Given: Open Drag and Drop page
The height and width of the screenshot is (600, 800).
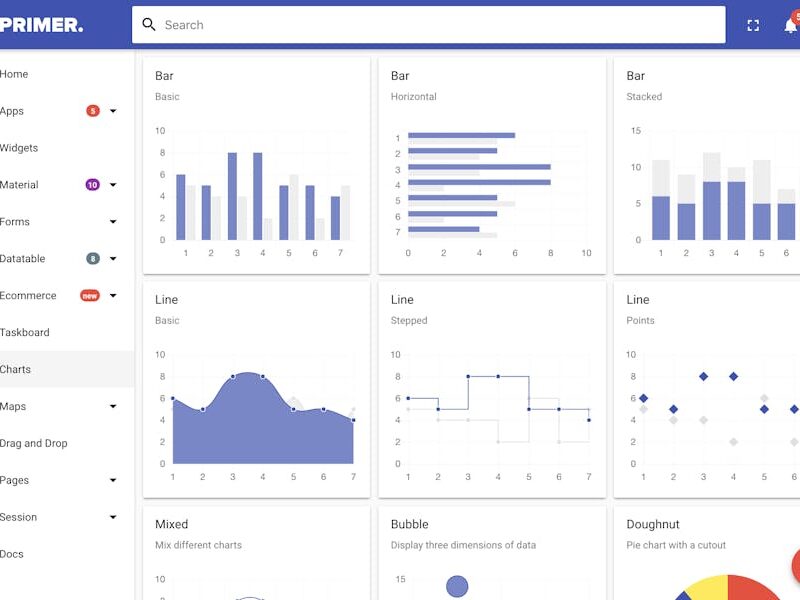Looking at the screenshot, I should point(34,443).
